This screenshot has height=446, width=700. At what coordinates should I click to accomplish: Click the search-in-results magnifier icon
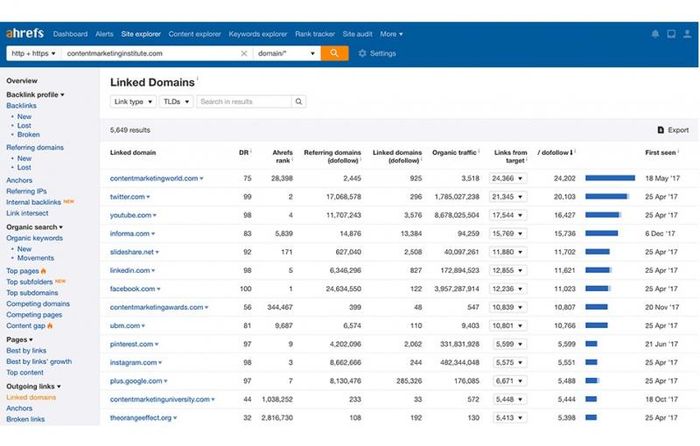[299, 102]
